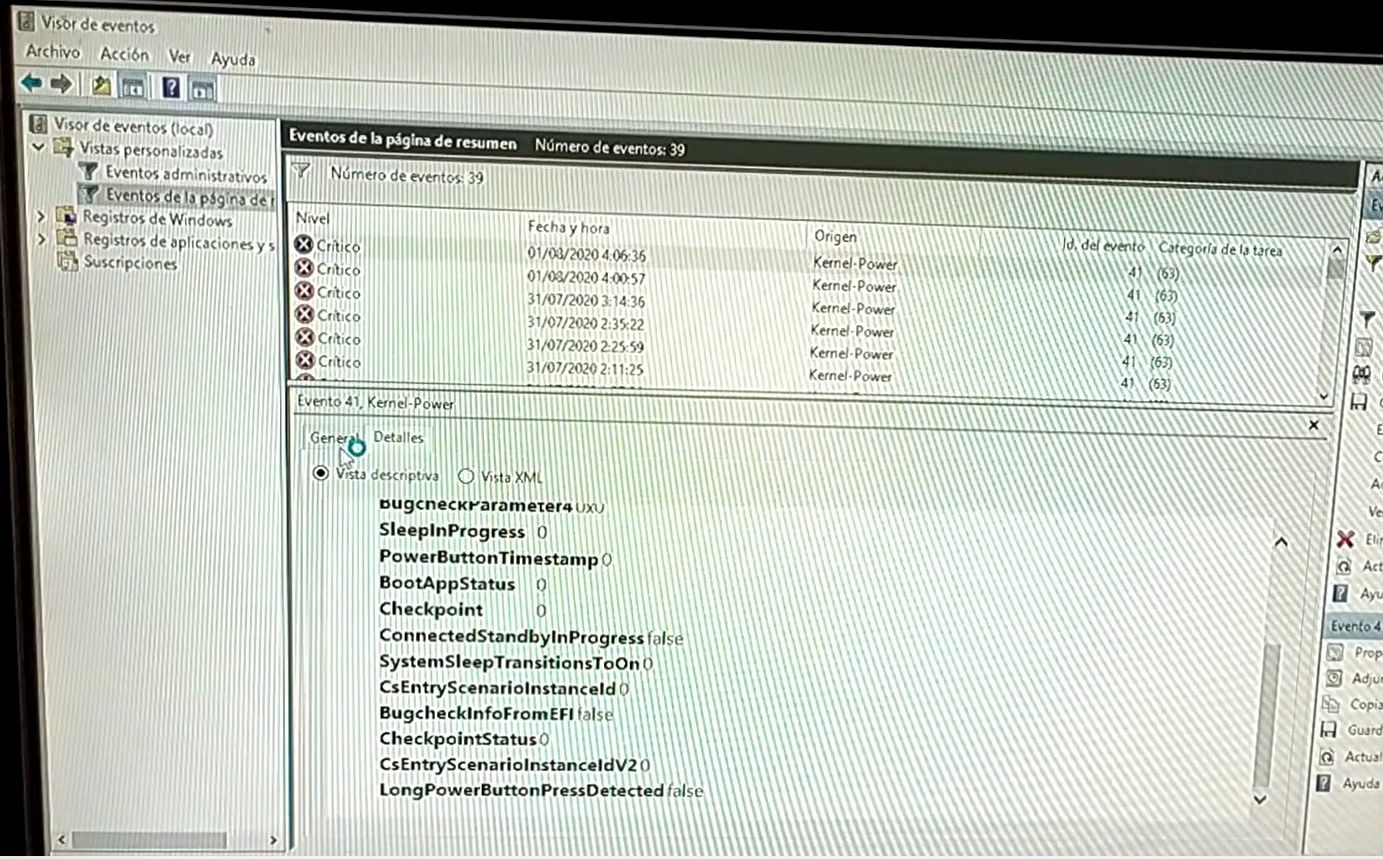The height and width of the screenshot is (859, 1383).
Task: Switch to the General tab
Action: 334,437
